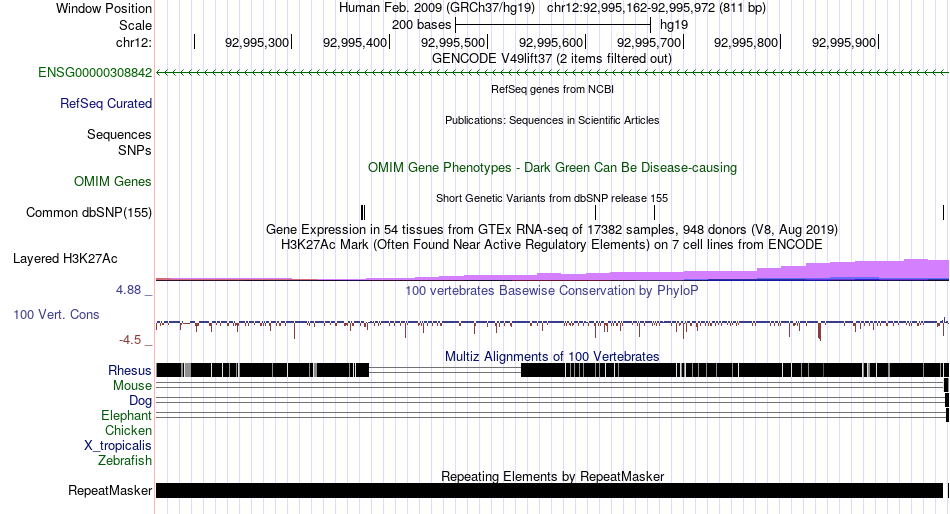
Task: Open the RefSeq Curated track label
Action: (x=106, y=104)
